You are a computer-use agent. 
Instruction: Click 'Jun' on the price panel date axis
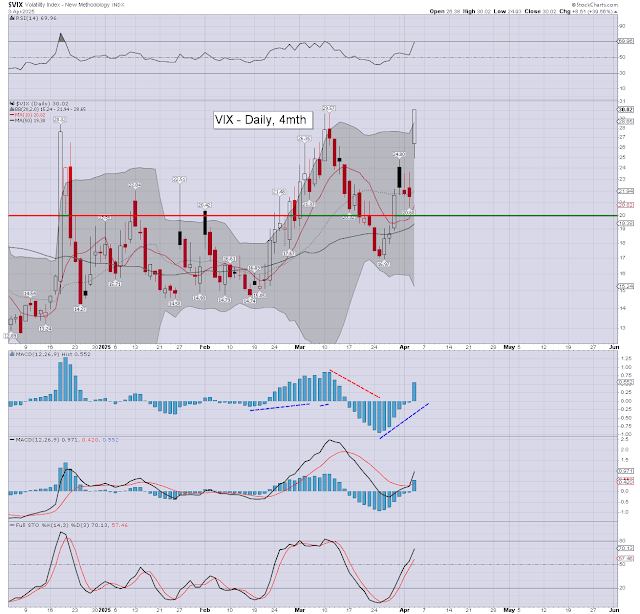[613, 347]
